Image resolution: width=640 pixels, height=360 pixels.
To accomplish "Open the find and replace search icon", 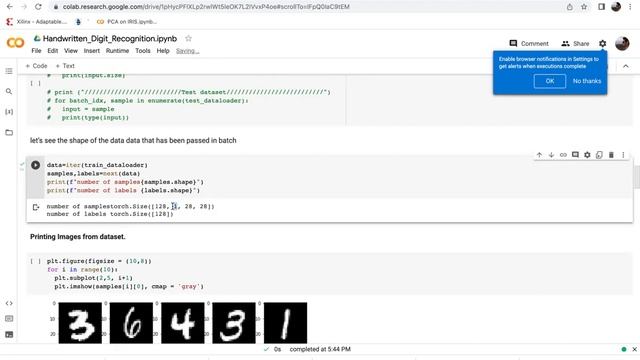I will [9, 91].
